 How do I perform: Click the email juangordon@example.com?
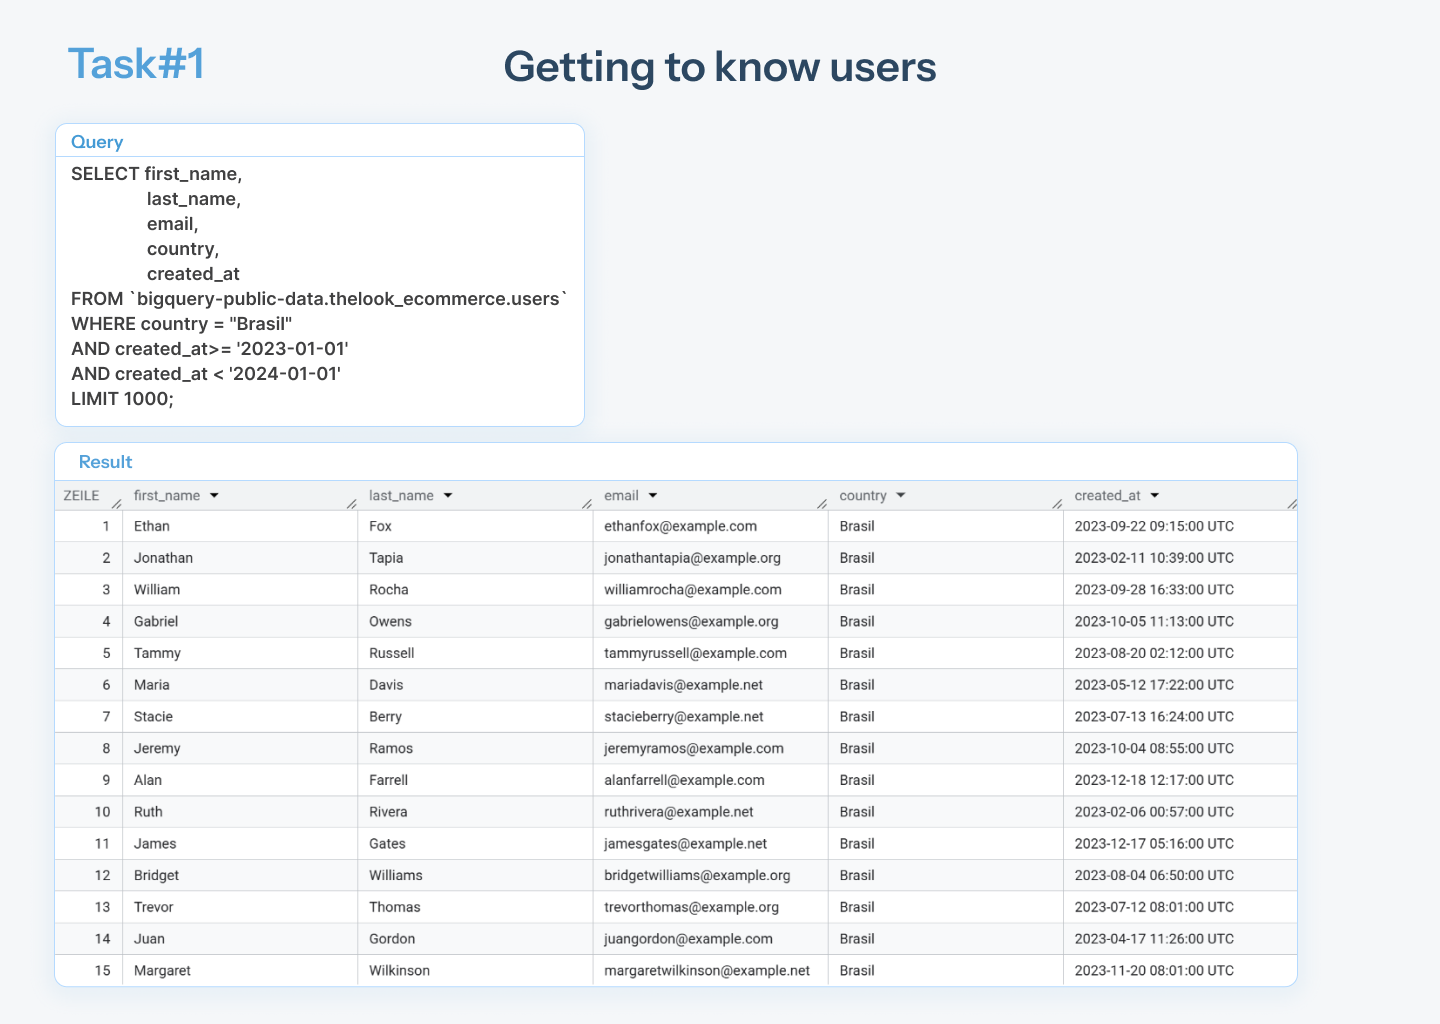pos(688,939)
